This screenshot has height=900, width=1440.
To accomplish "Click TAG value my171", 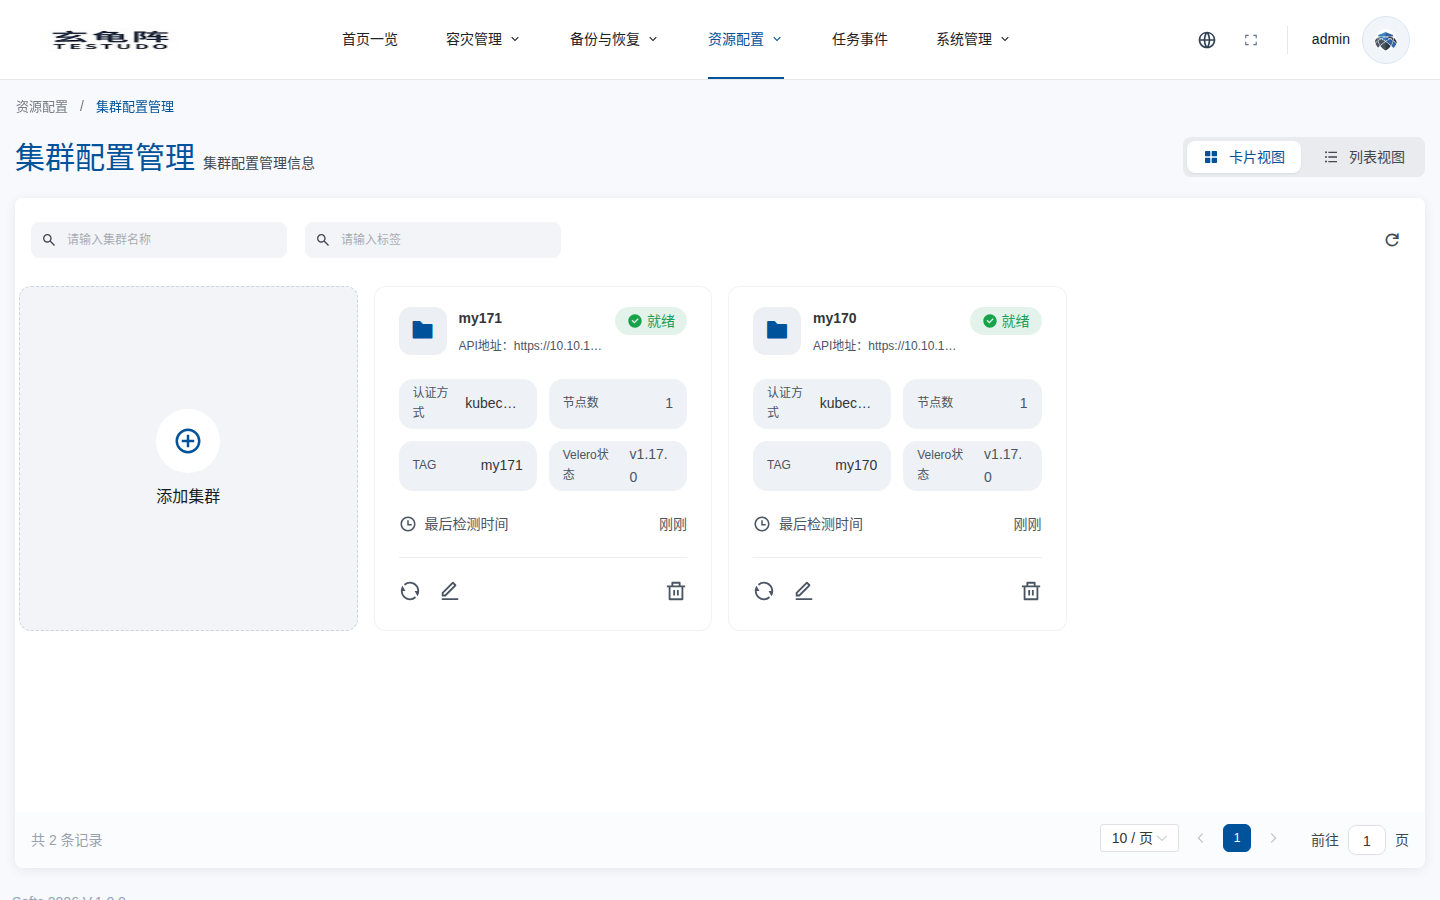I will [502, 465].
